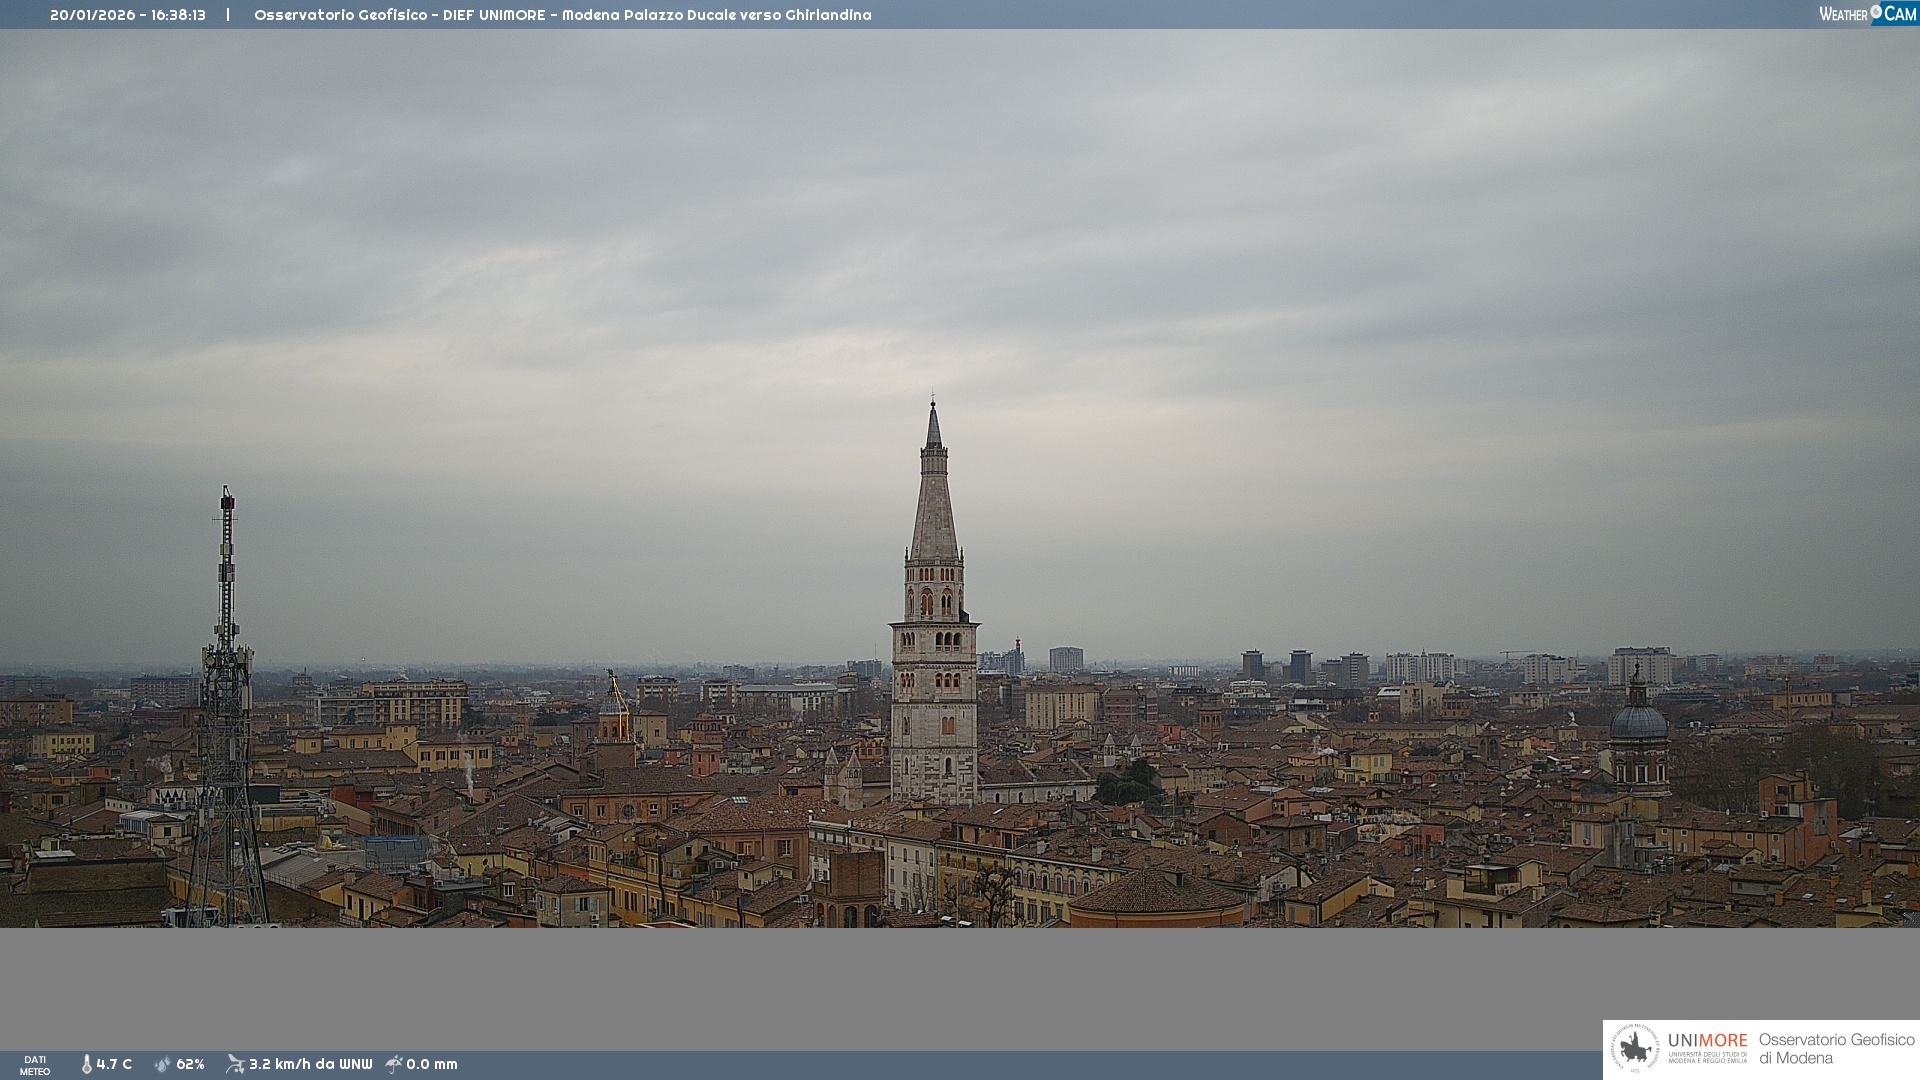Click the thermometer temperature icon
The image size is (1920, 1080).
click(86, 1064)
